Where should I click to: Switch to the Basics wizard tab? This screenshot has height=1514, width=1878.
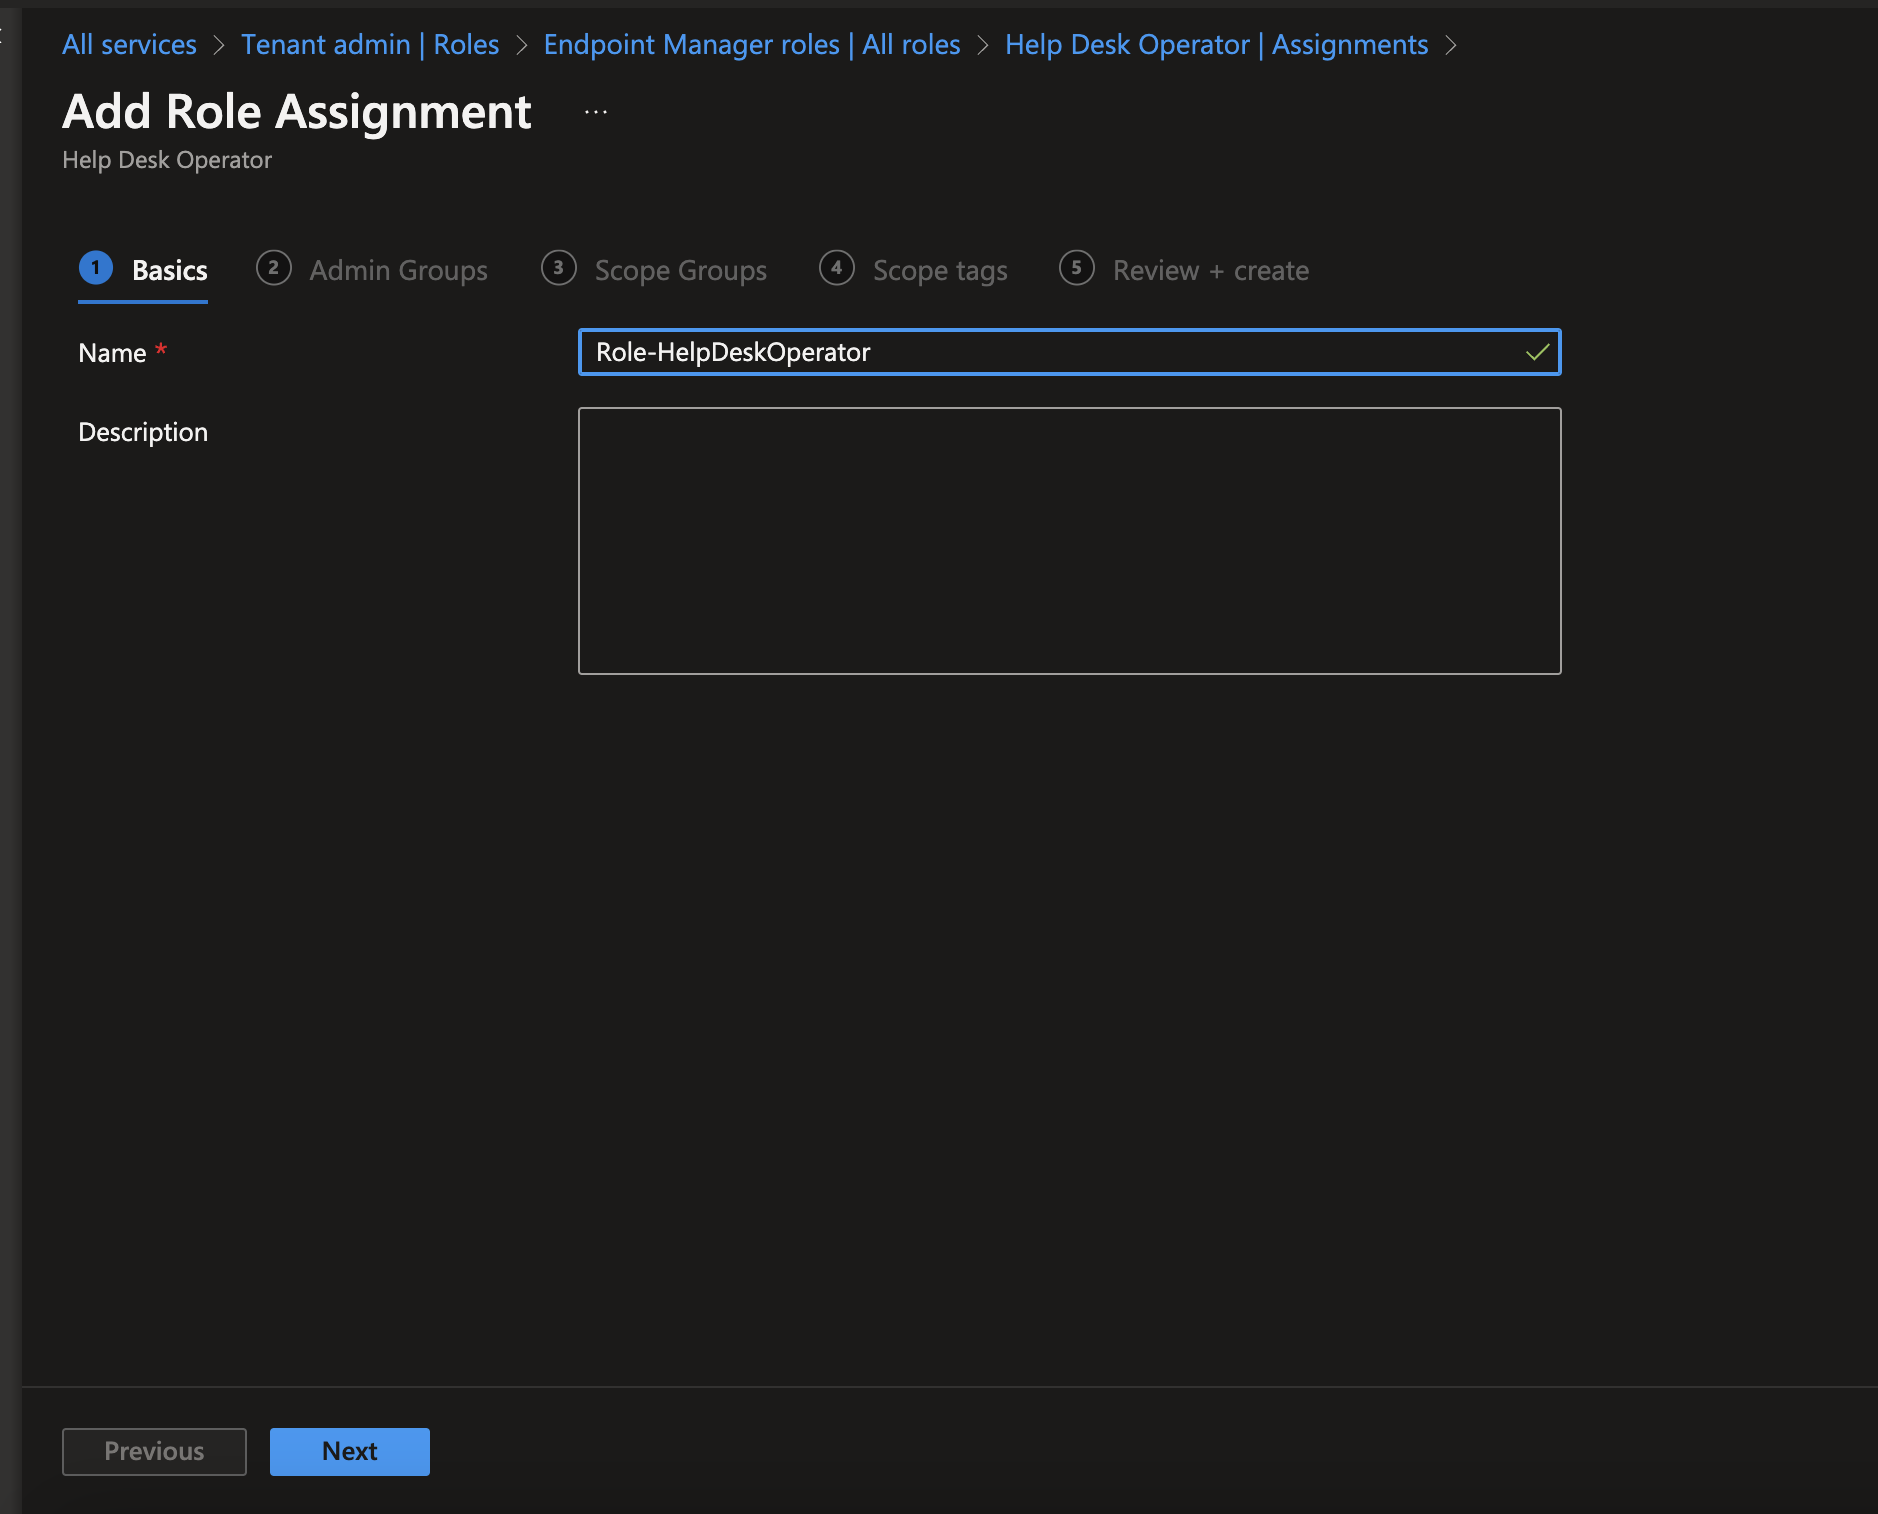(x=170, y=269)
